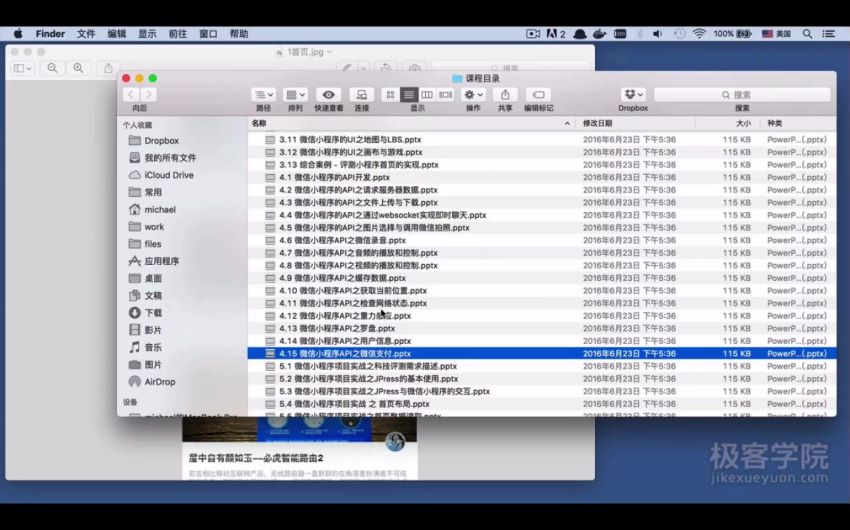The height and width of the screenshot is (530, 850).
Task: Click the Share icon in Preview window
Action: (108, 68)
